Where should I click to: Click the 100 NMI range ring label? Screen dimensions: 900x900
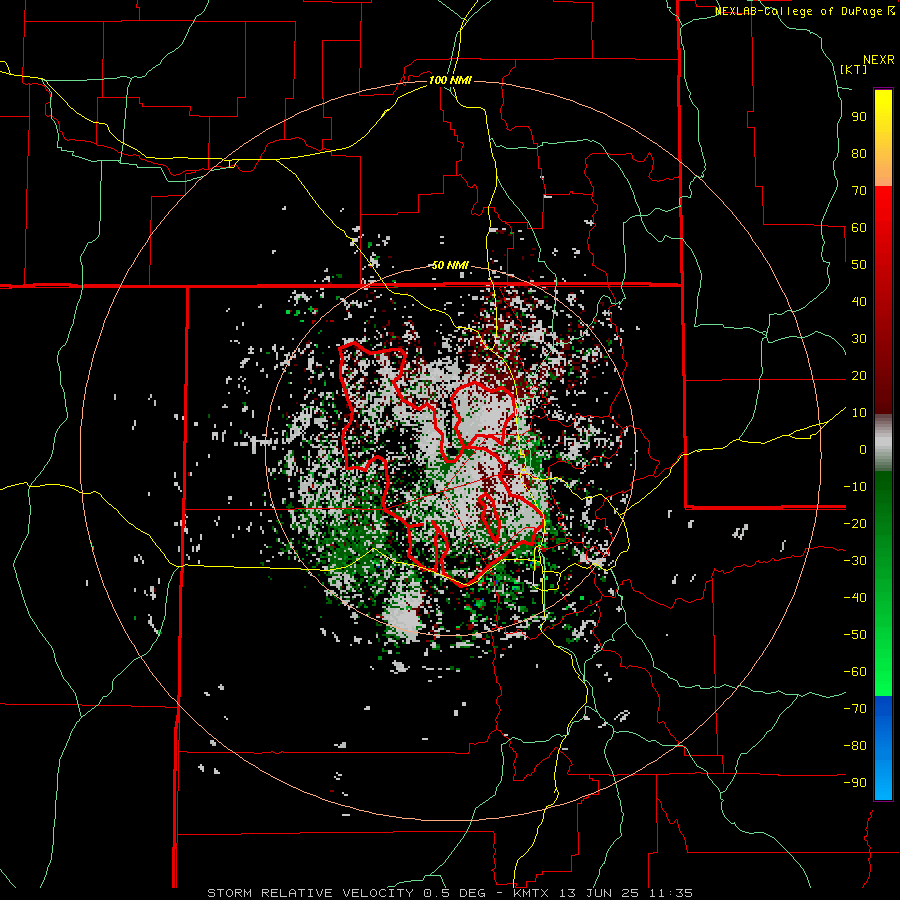pyautogui.click(x=450, y=80)
